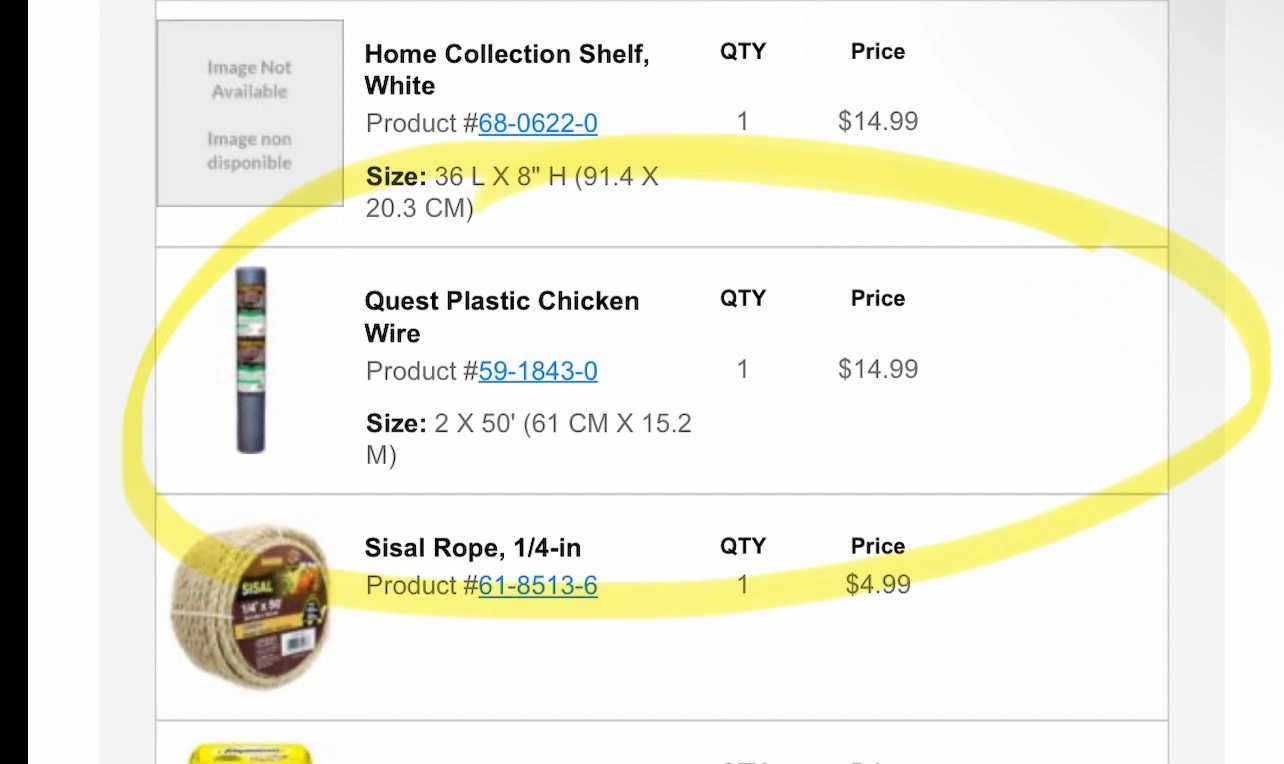1284x764 pixels.
Task: Open product link 59-1843-0
Action: click(x=538, y=371)
